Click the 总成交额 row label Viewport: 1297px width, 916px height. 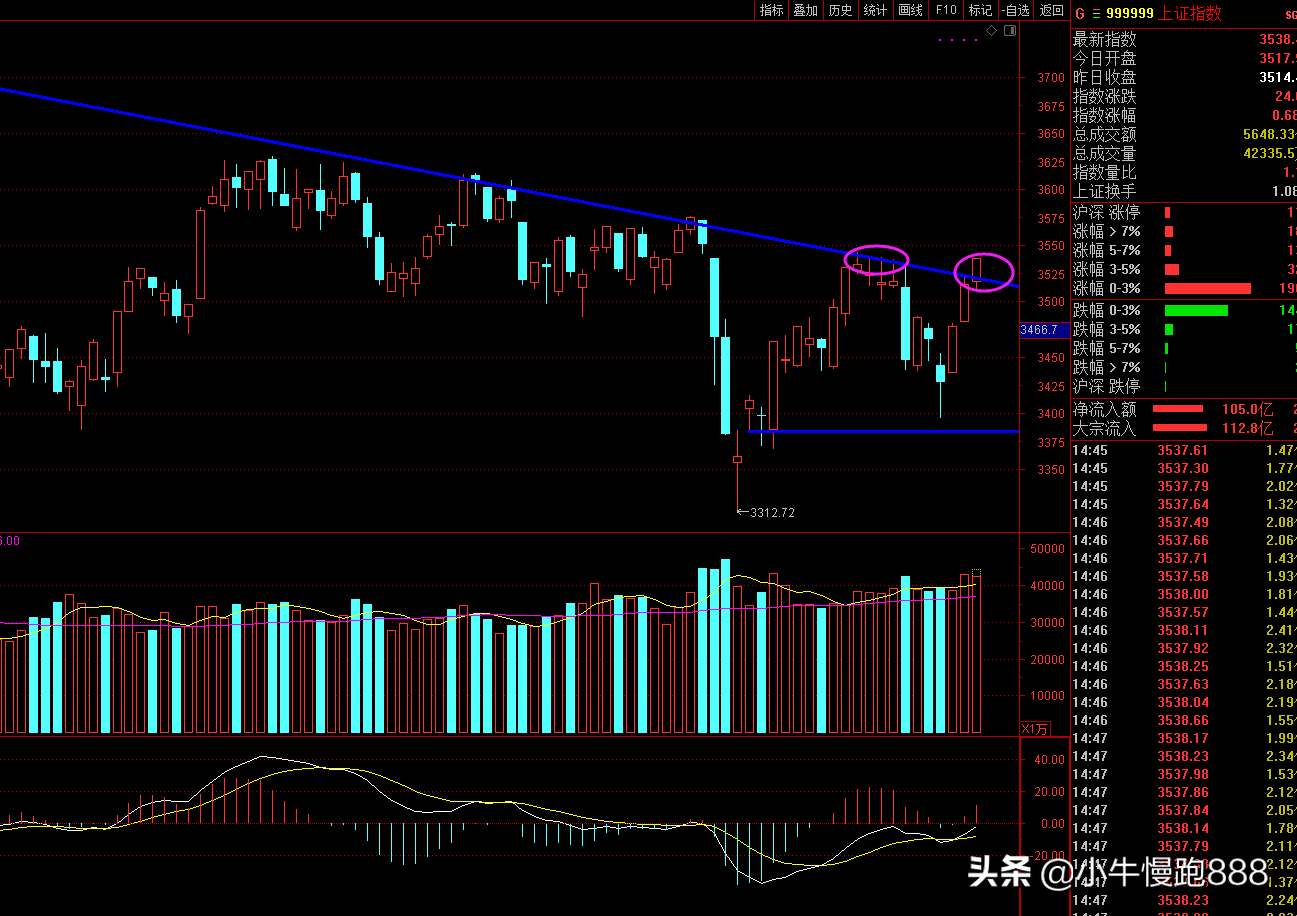(1105, 135)
